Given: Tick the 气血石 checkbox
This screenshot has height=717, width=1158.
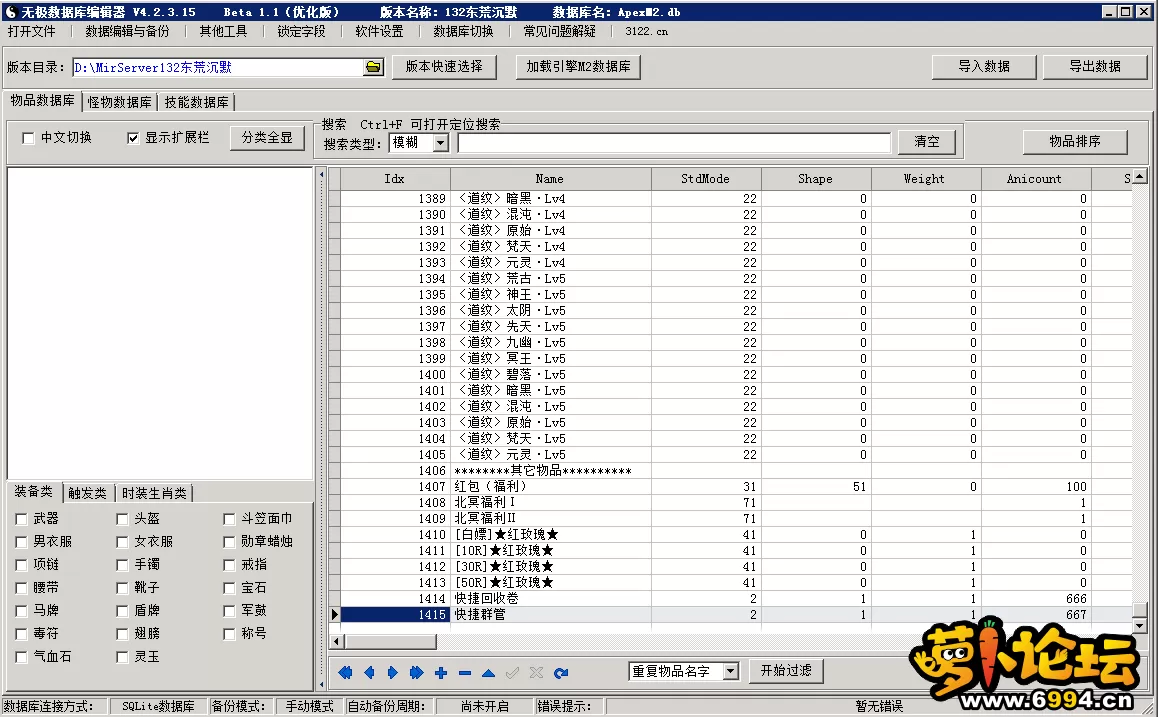Looking at the screenshot, I should (x=21, y=656).
